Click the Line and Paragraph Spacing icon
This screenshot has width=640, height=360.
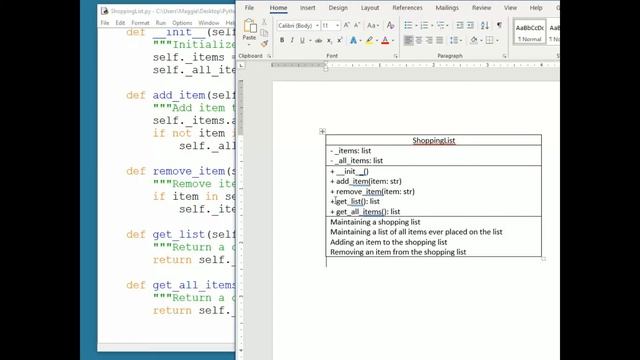(x=453, y=40)
